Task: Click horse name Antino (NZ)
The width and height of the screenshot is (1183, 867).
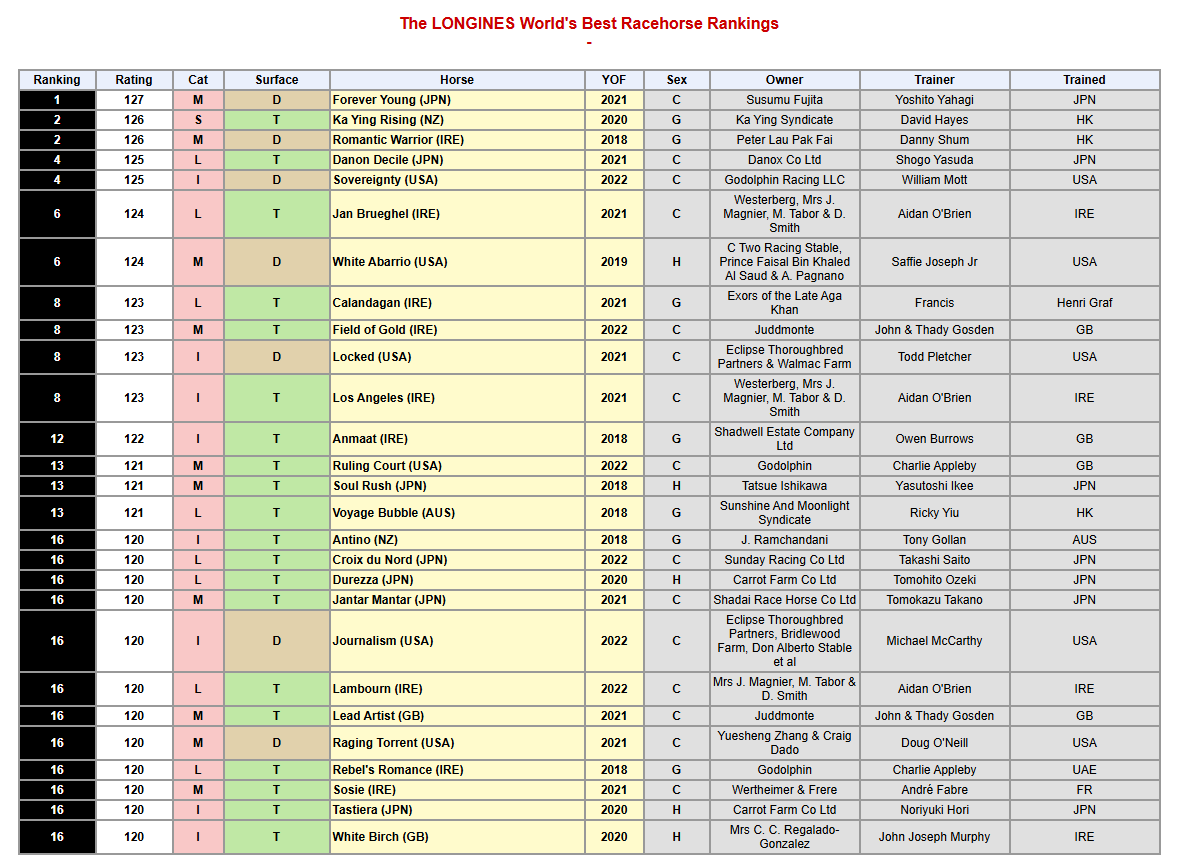Action: 365,540
